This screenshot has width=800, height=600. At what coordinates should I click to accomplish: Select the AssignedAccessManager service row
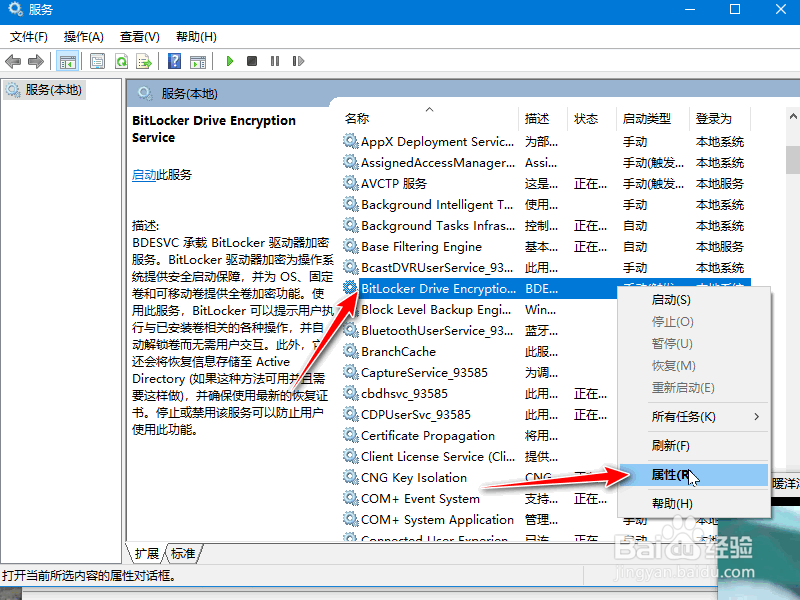[x=545, y=162]
